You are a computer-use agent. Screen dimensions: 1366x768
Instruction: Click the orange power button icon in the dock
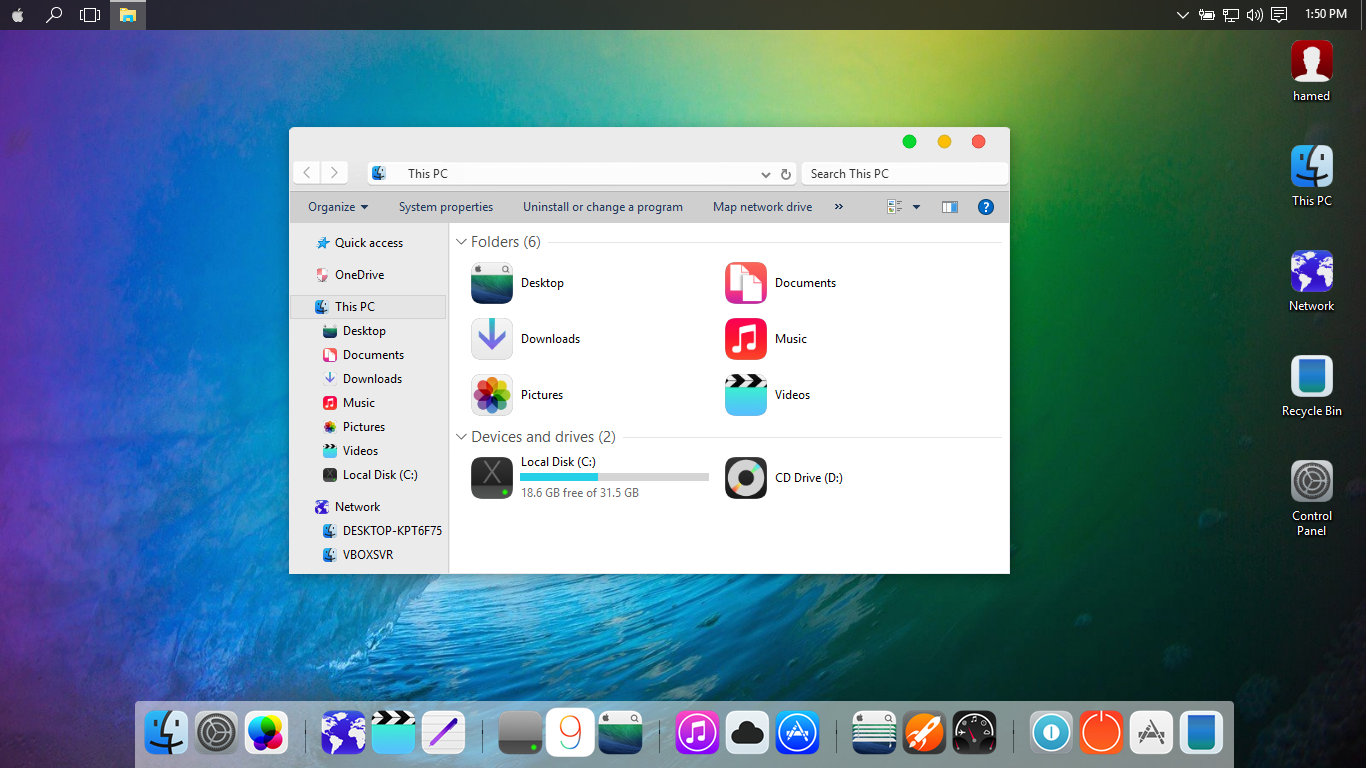tap(1101, 732)
